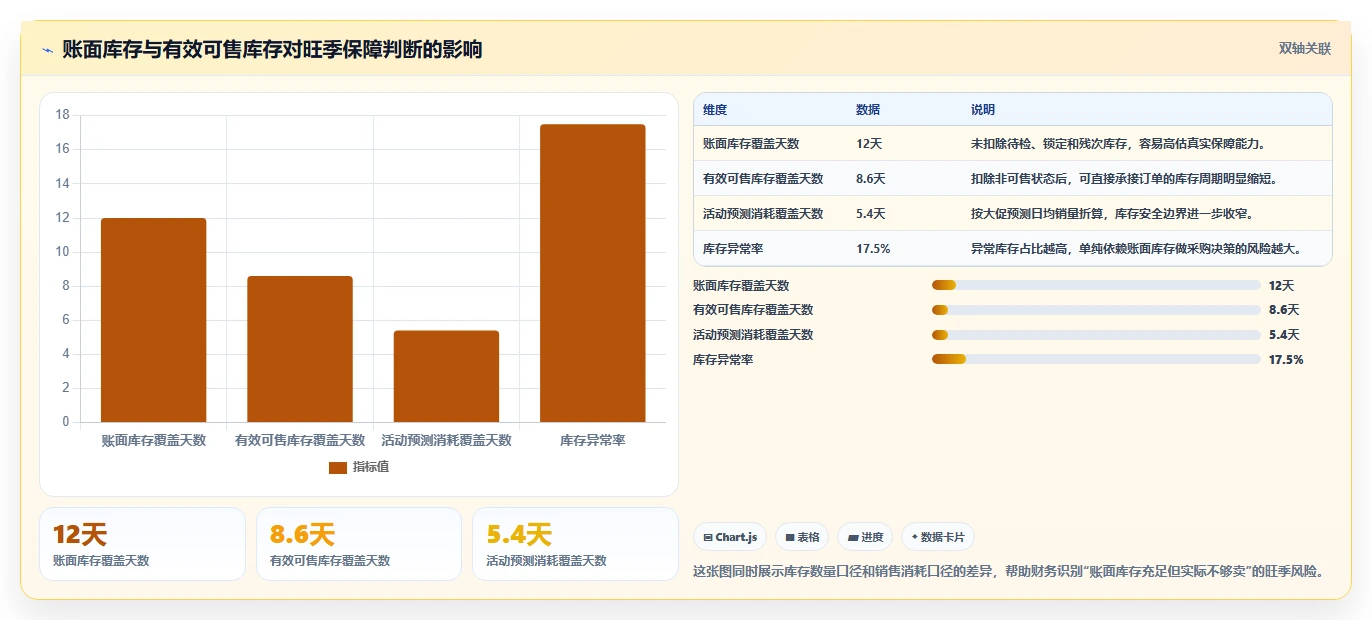Click the 17.5% value beside progress bar
The width and height of the screenshot is (1372, 620).
coord(1286,359)
